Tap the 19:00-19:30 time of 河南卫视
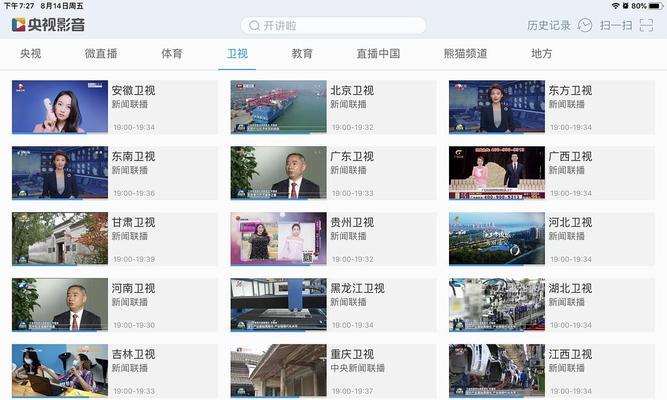Viewport: 667px width, 400px height. click(x=134, y=325)
